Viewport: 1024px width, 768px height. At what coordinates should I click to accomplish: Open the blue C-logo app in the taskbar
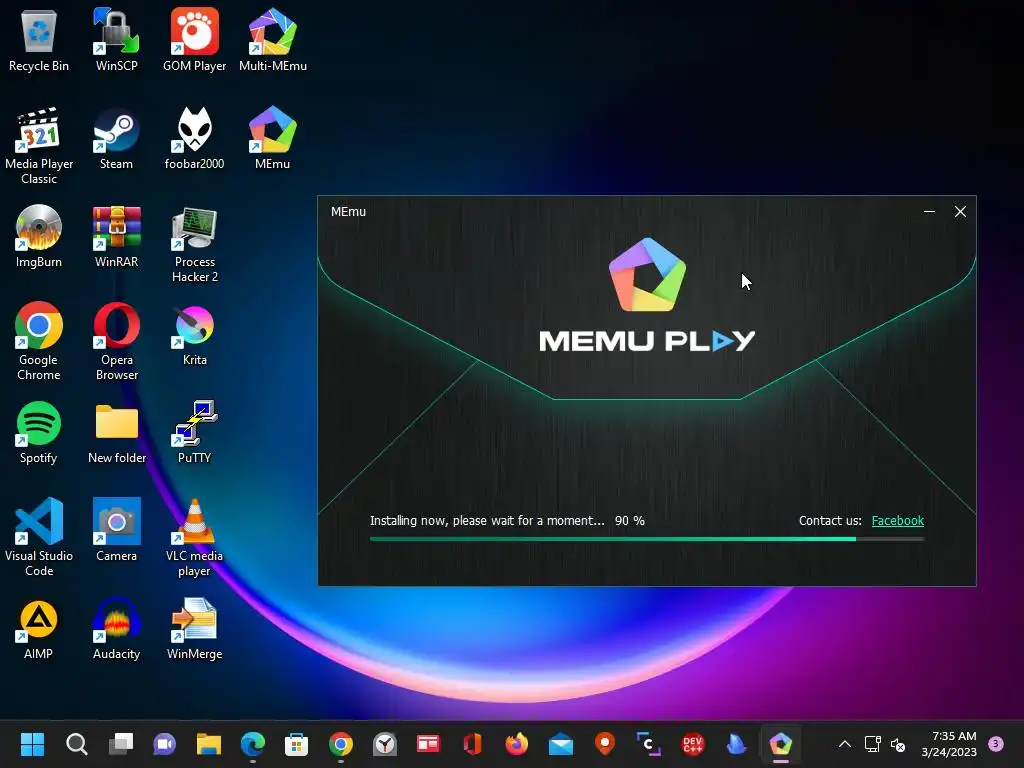coord(648,744)
